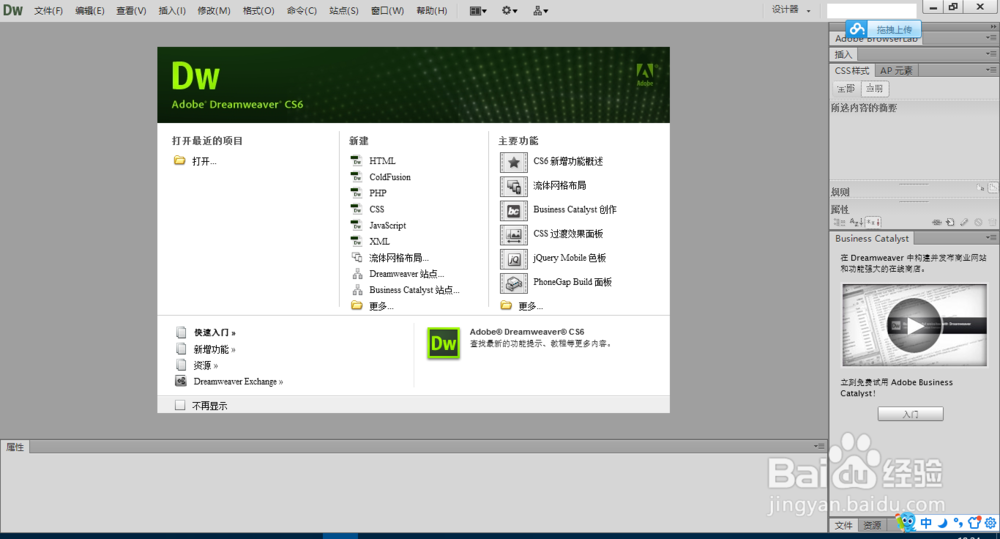1000x539 pixels.
Task: Open 更多... folder under the 主要功能 column
Action: click(x=506, y=306)
